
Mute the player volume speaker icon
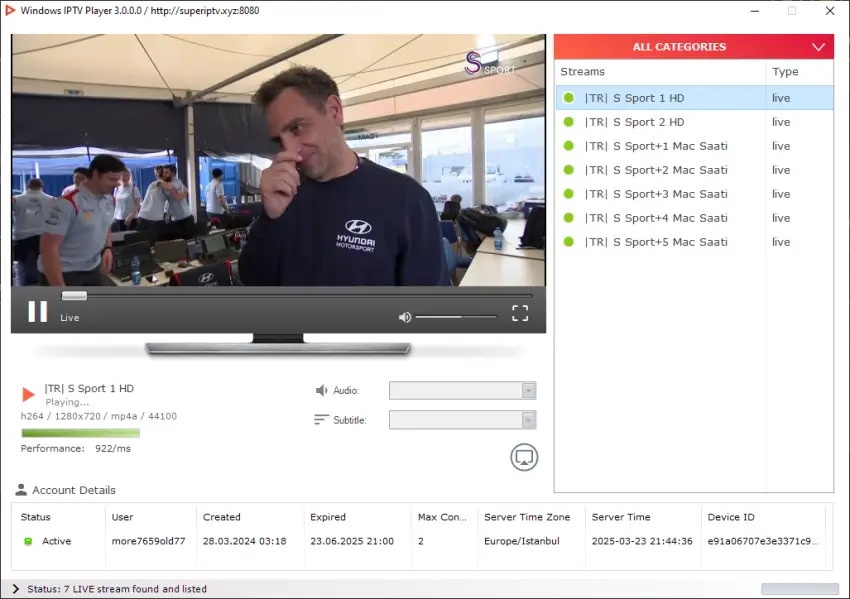[404, 317]
